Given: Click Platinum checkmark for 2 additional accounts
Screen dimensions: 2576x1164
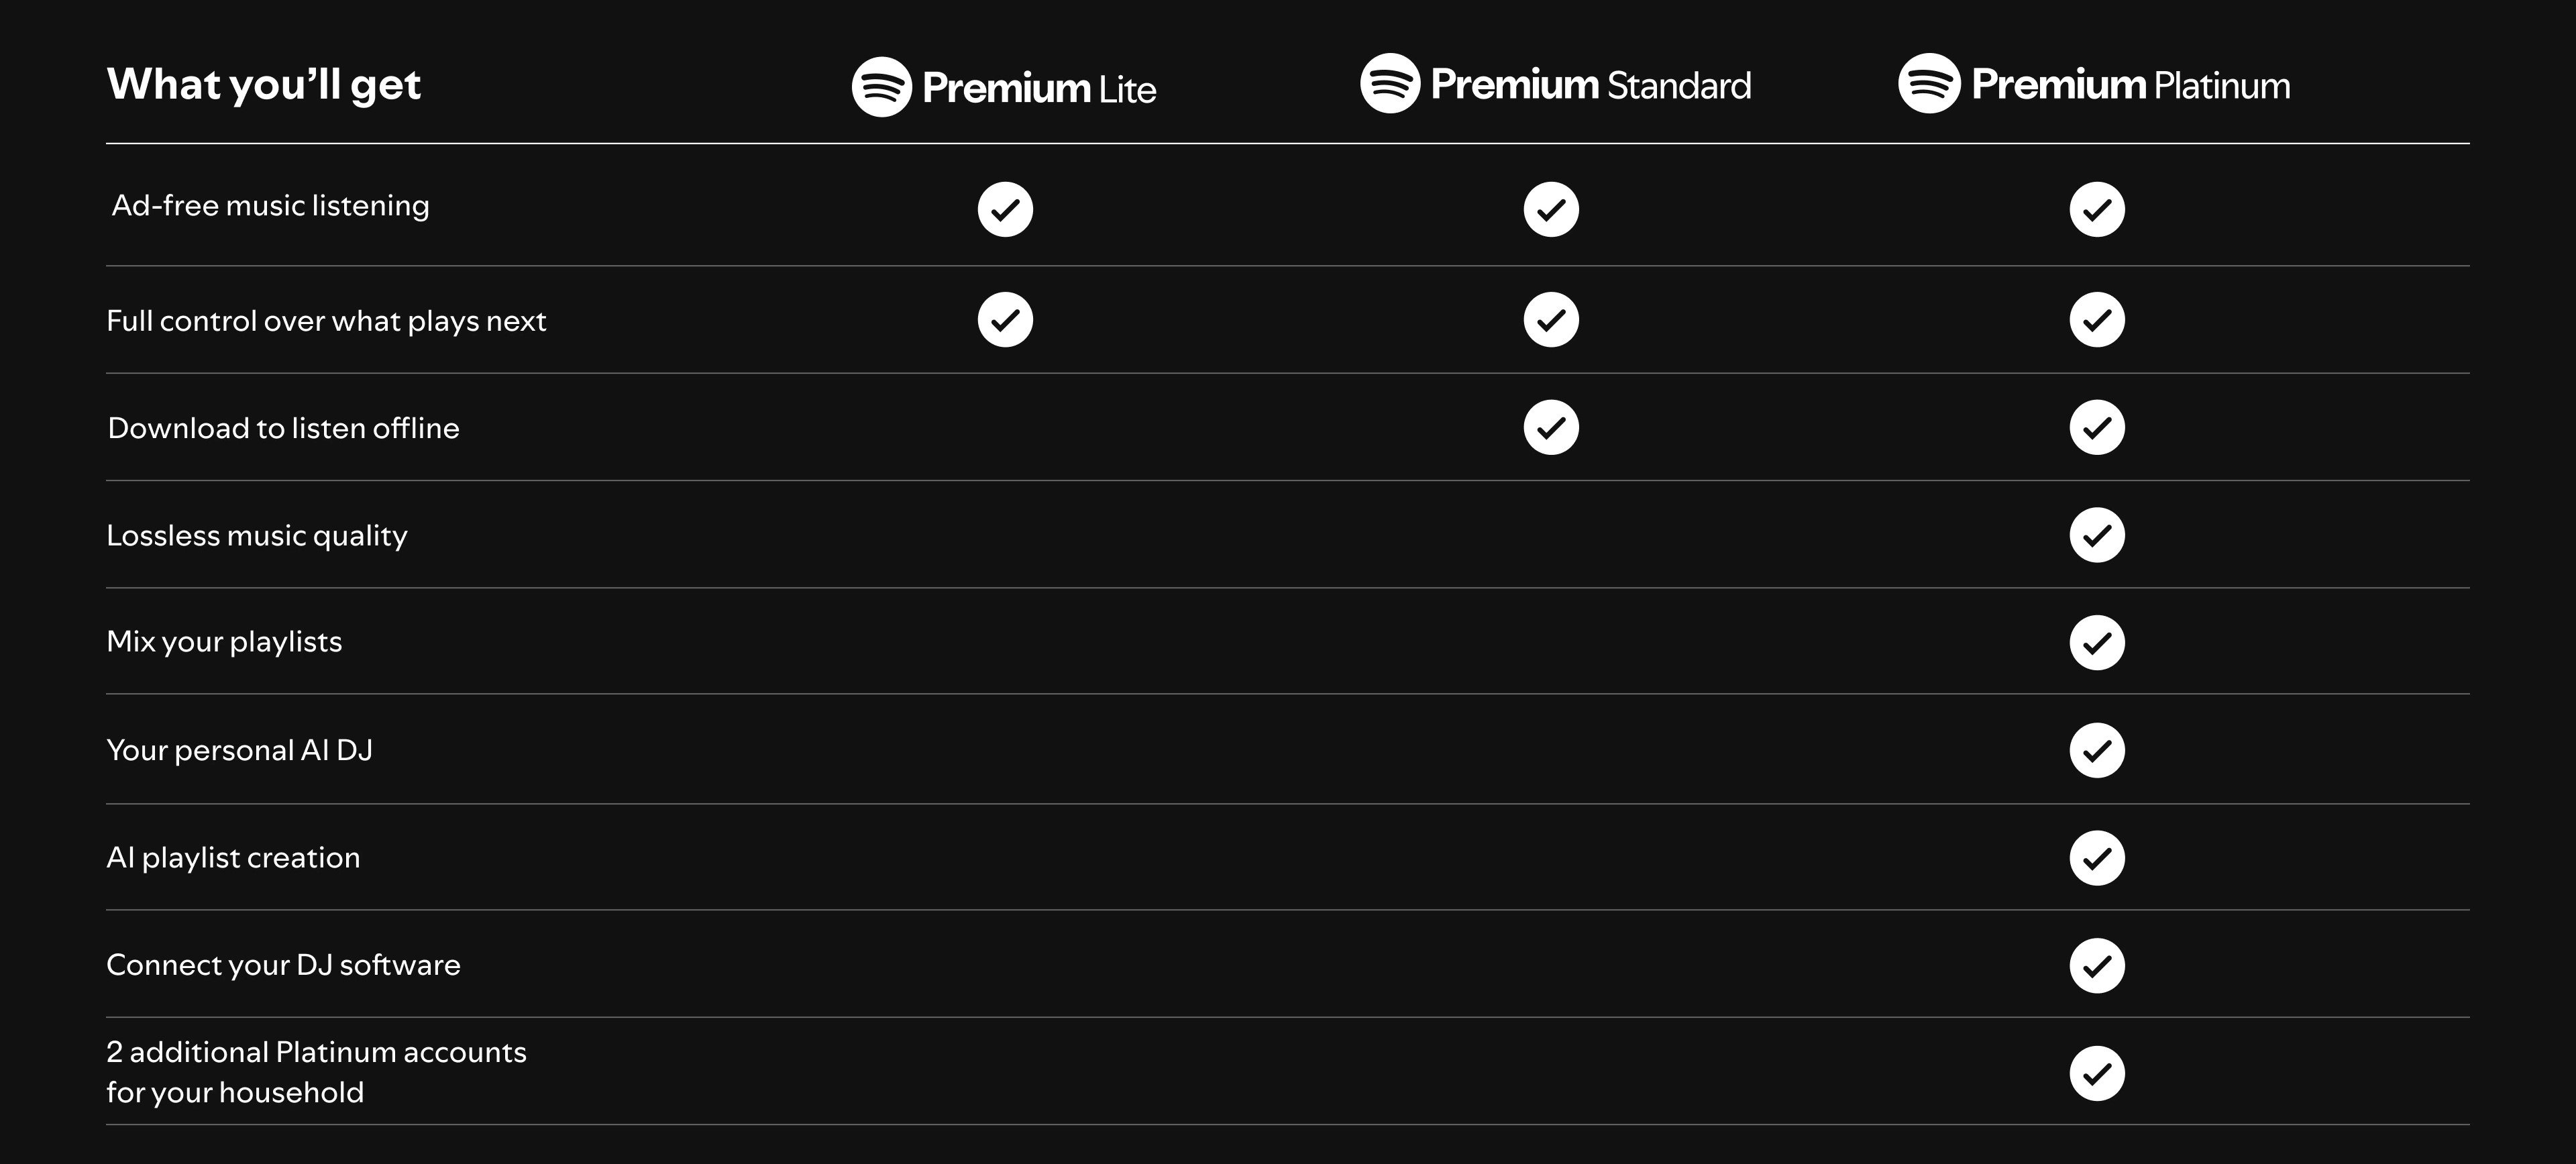Looking at the screenshot, I should coord(2097,1074).
